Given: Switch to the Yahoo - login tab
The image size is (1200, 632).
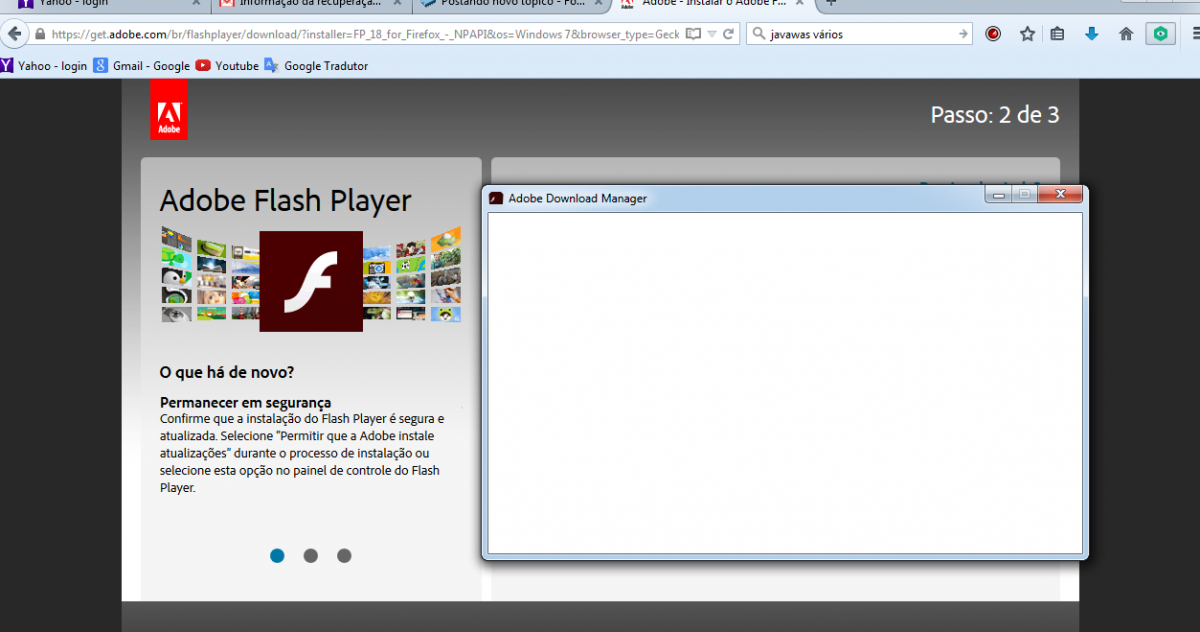Looking at the screenshot, I should point(105,4).
